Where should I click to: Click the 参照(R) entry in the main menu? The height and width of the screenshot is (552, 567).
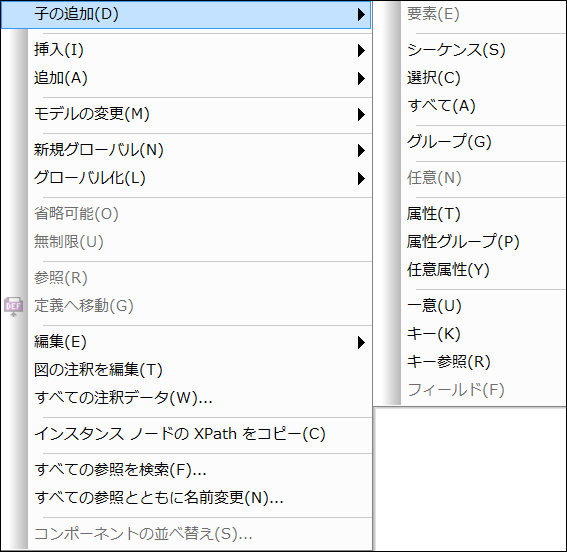coord(186,278)
